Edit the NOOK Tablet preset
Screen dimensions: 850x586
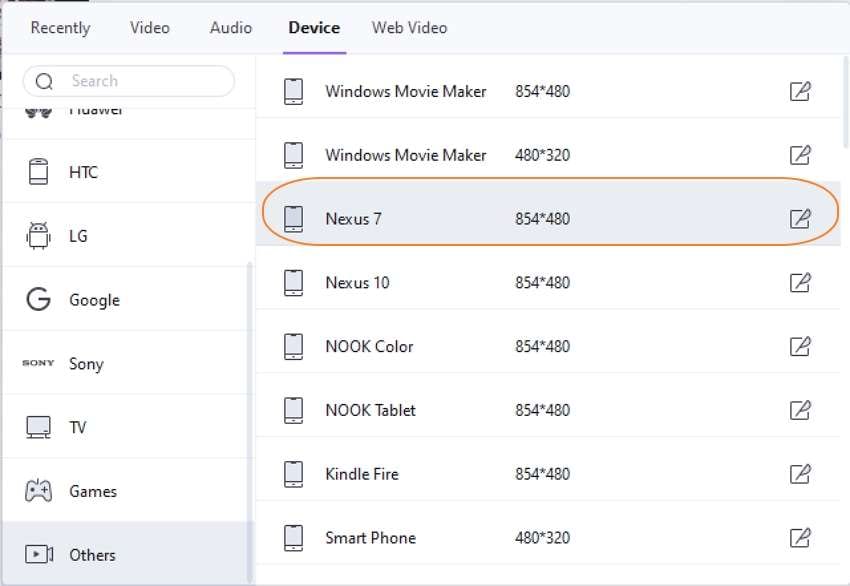click(800, 410)
